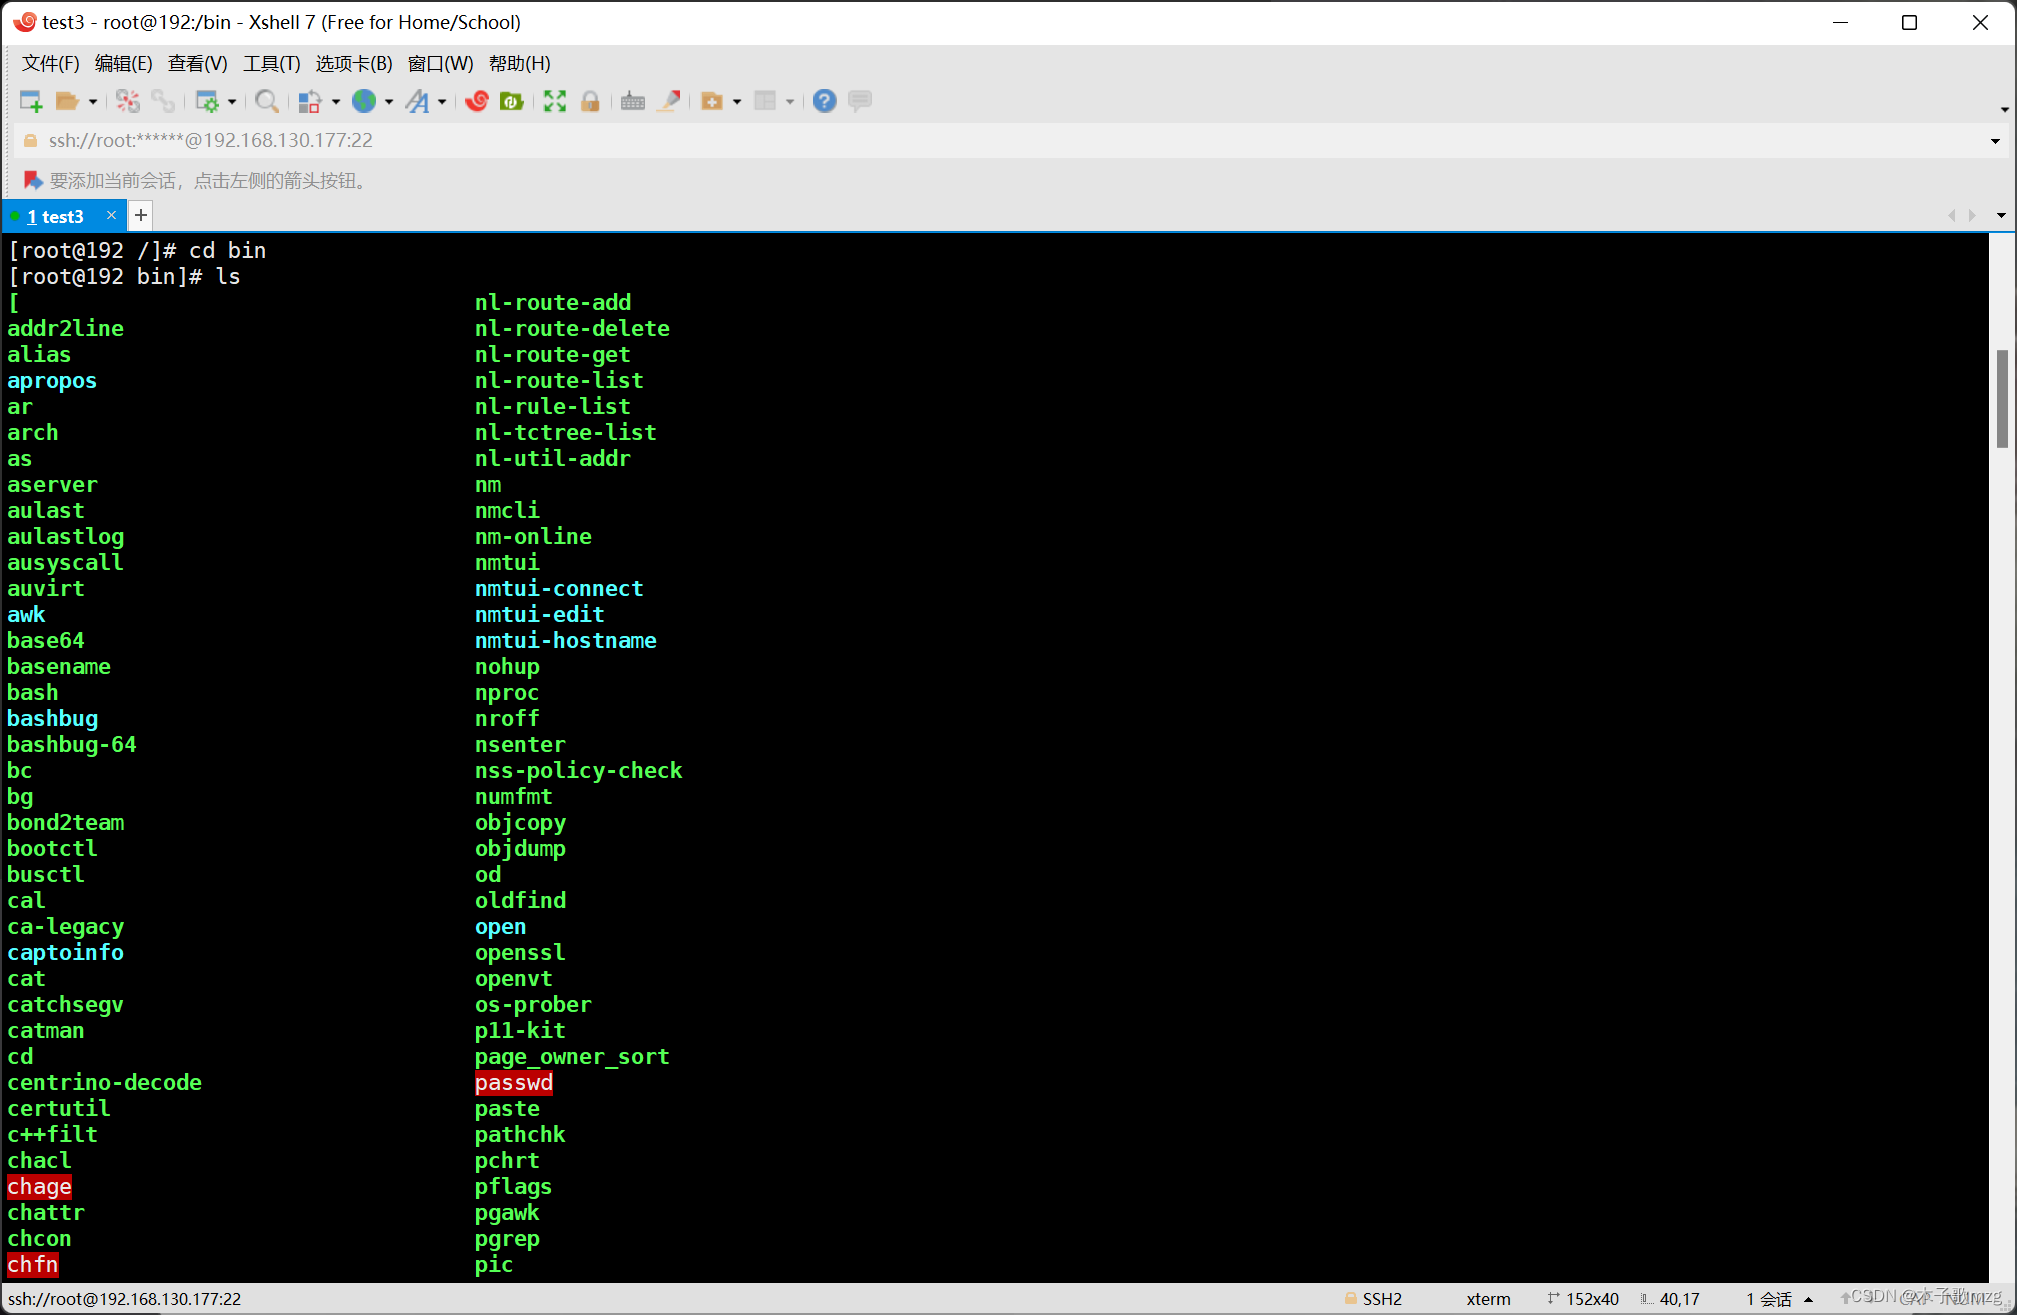This screenshot has height=1315, width=2017.
Task: Expand the address bar history dropdown
Action: coord(1995,141)
